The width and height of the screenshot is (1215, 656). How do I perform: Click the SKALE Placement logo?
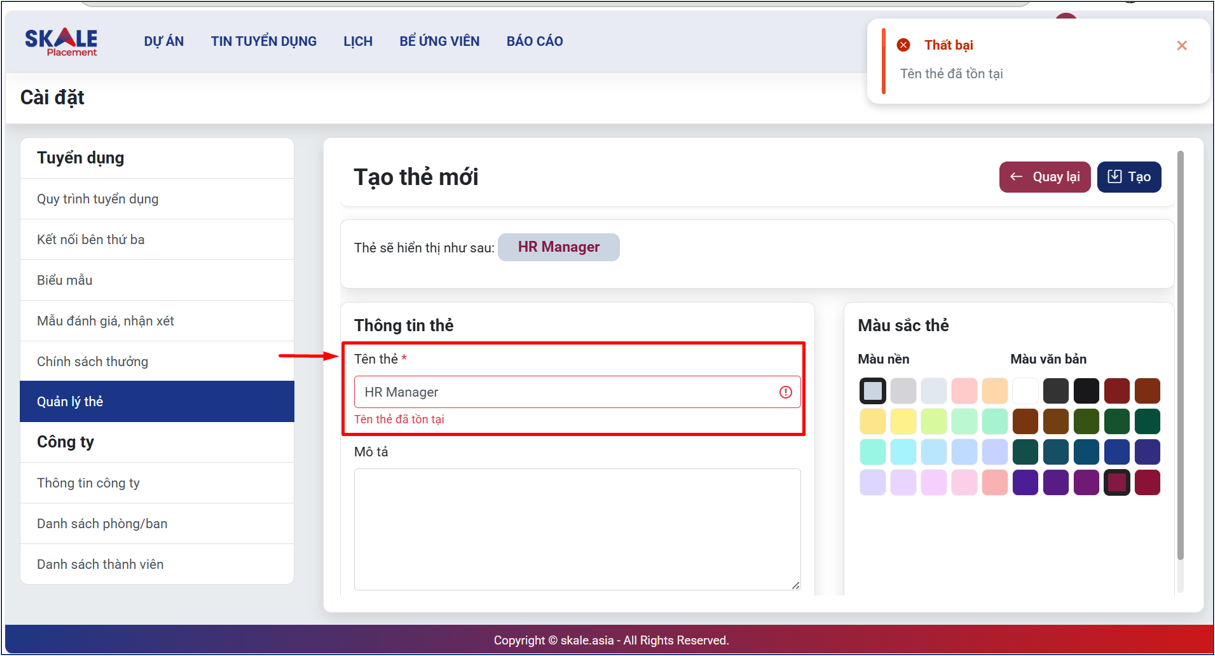point(61,42)
